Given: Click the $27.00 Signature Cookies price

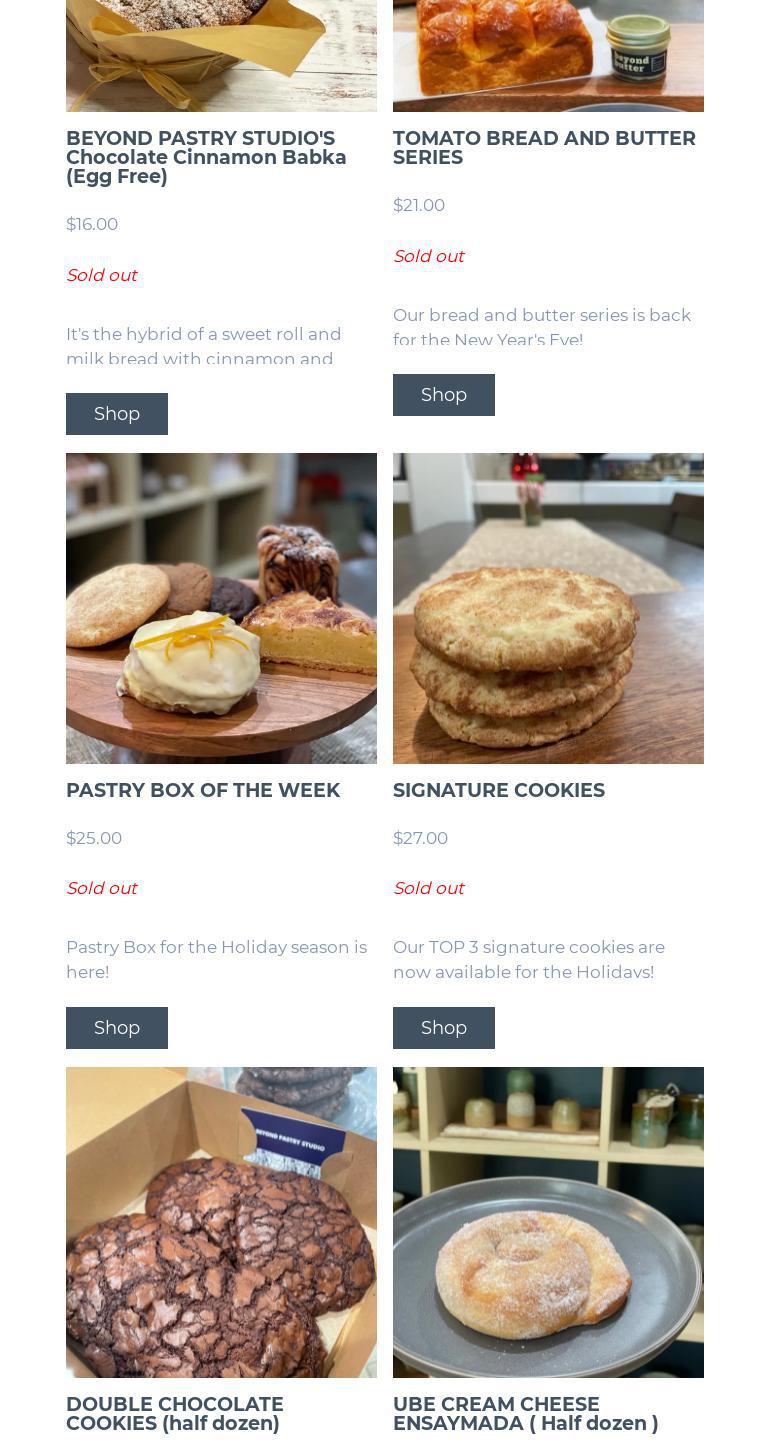Looking at the screenshot, I should pos(421,838).
